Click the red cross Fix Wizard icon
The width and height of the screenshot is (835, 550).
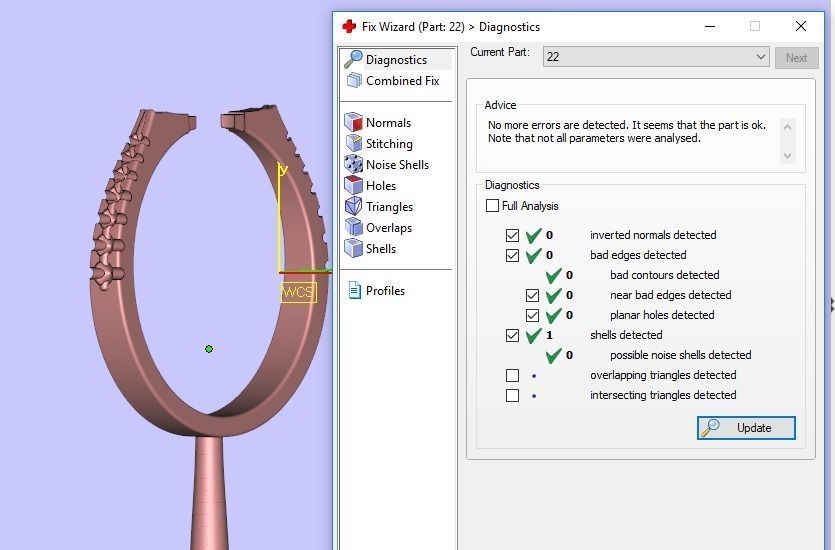click(349, 26)
